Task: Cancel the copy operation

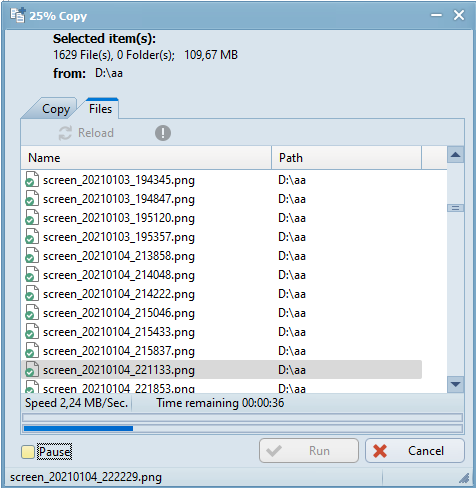Action: pos(415,451)
